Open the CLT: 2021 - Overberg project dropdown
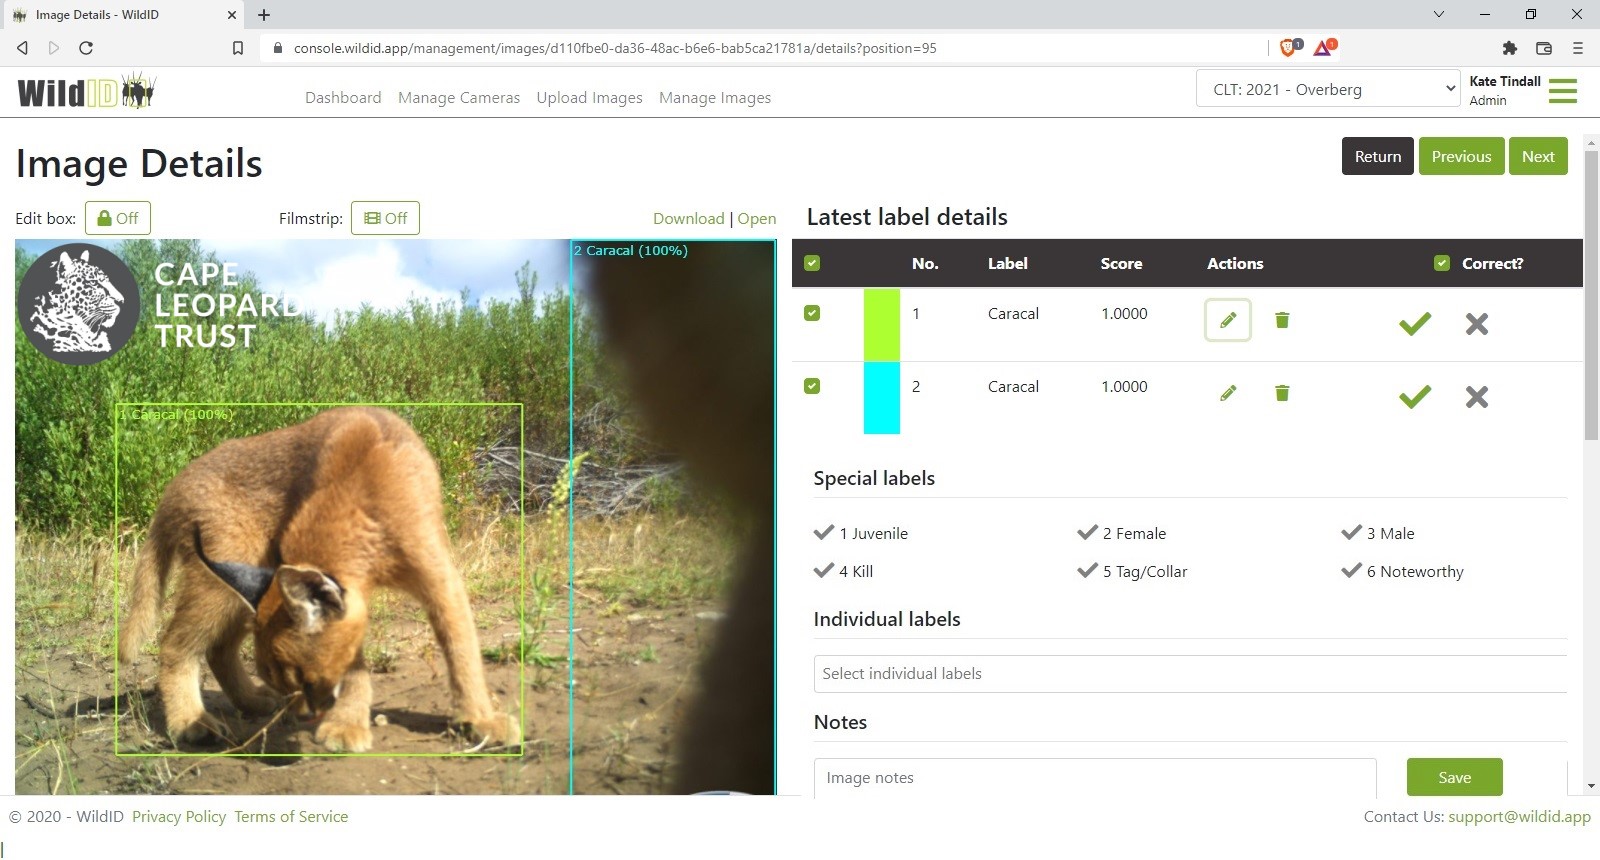The width and height of the screenshot is (1600, 860). pyautogui.click(x=1328, y=89)
